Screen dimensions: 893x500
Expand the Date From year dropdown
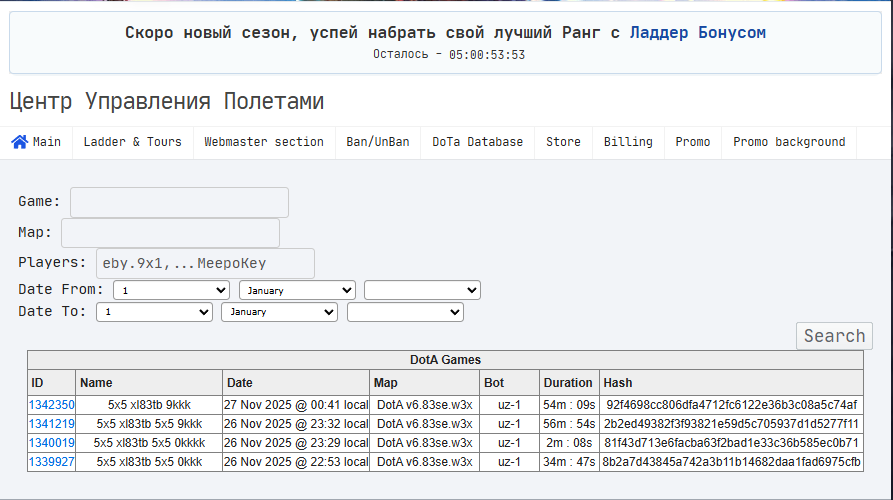[x=422, y=290]
